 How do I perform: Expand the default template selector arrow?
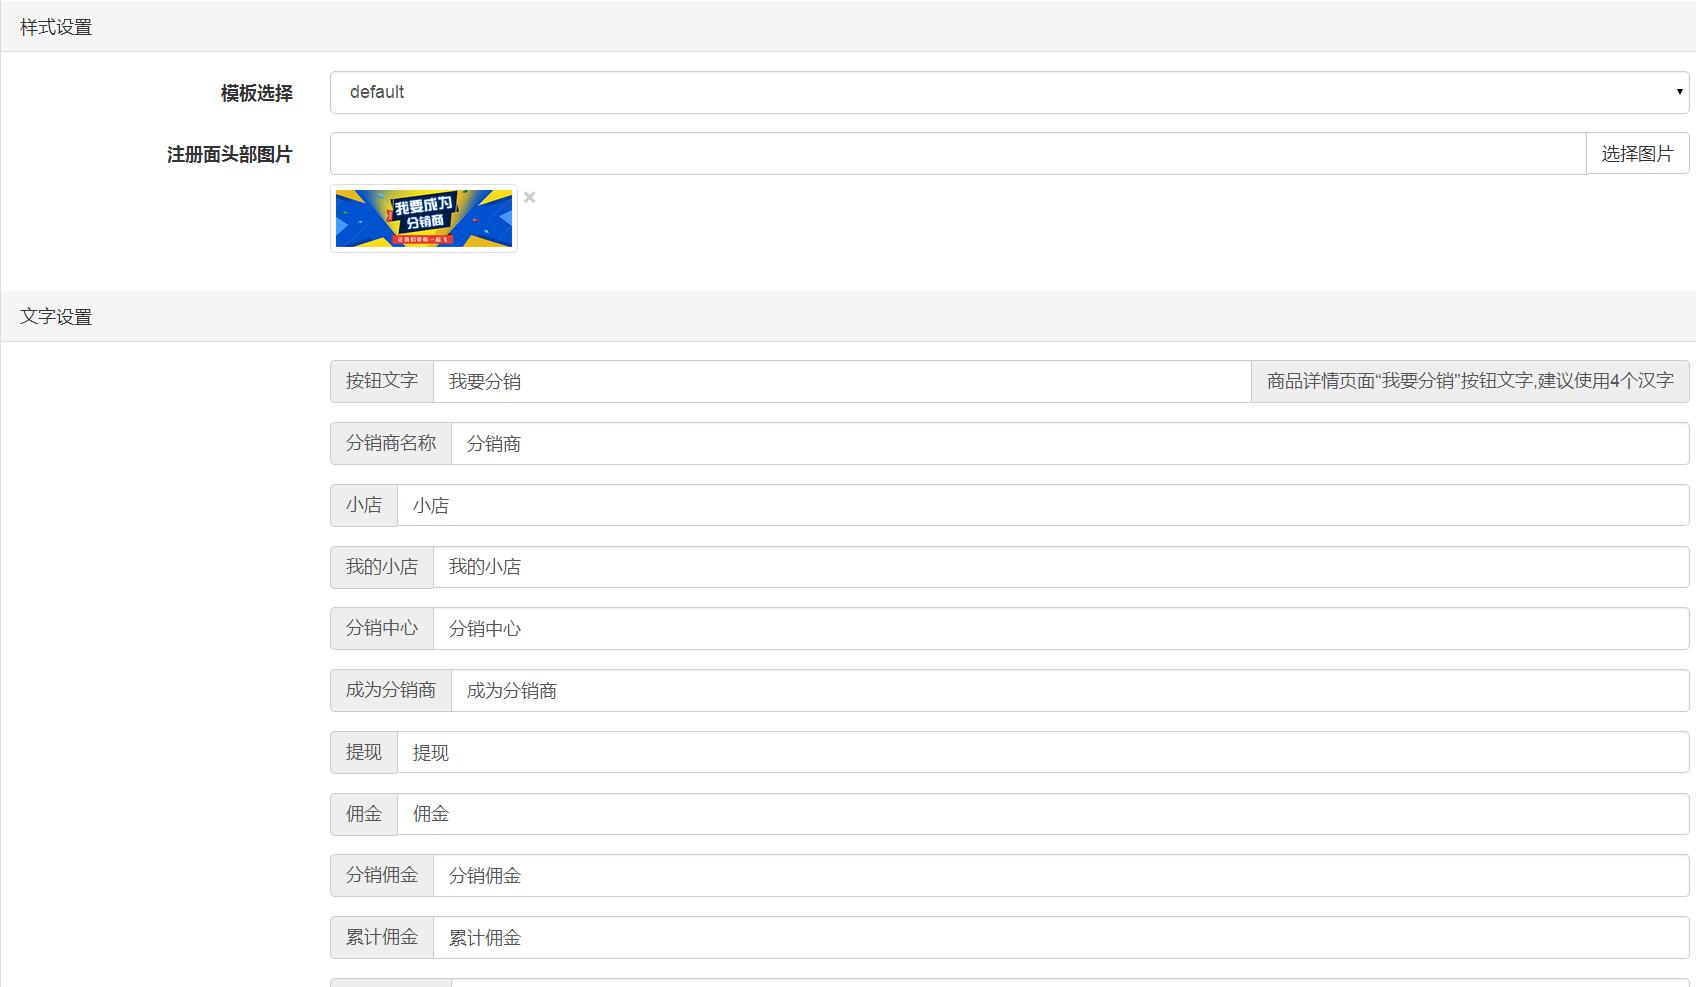tap(1678, 92)
